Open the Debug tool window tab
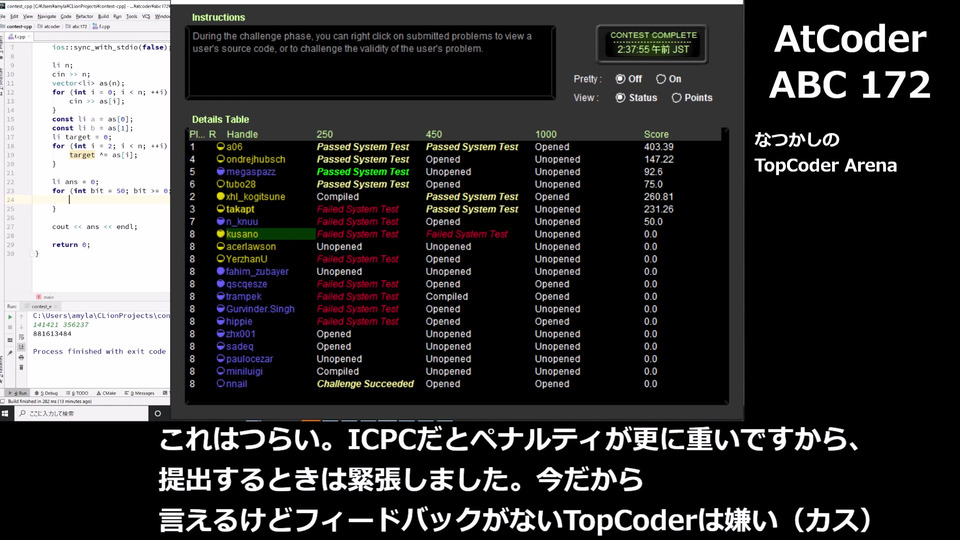Screen dimensions: 960x540 point(47,393)
